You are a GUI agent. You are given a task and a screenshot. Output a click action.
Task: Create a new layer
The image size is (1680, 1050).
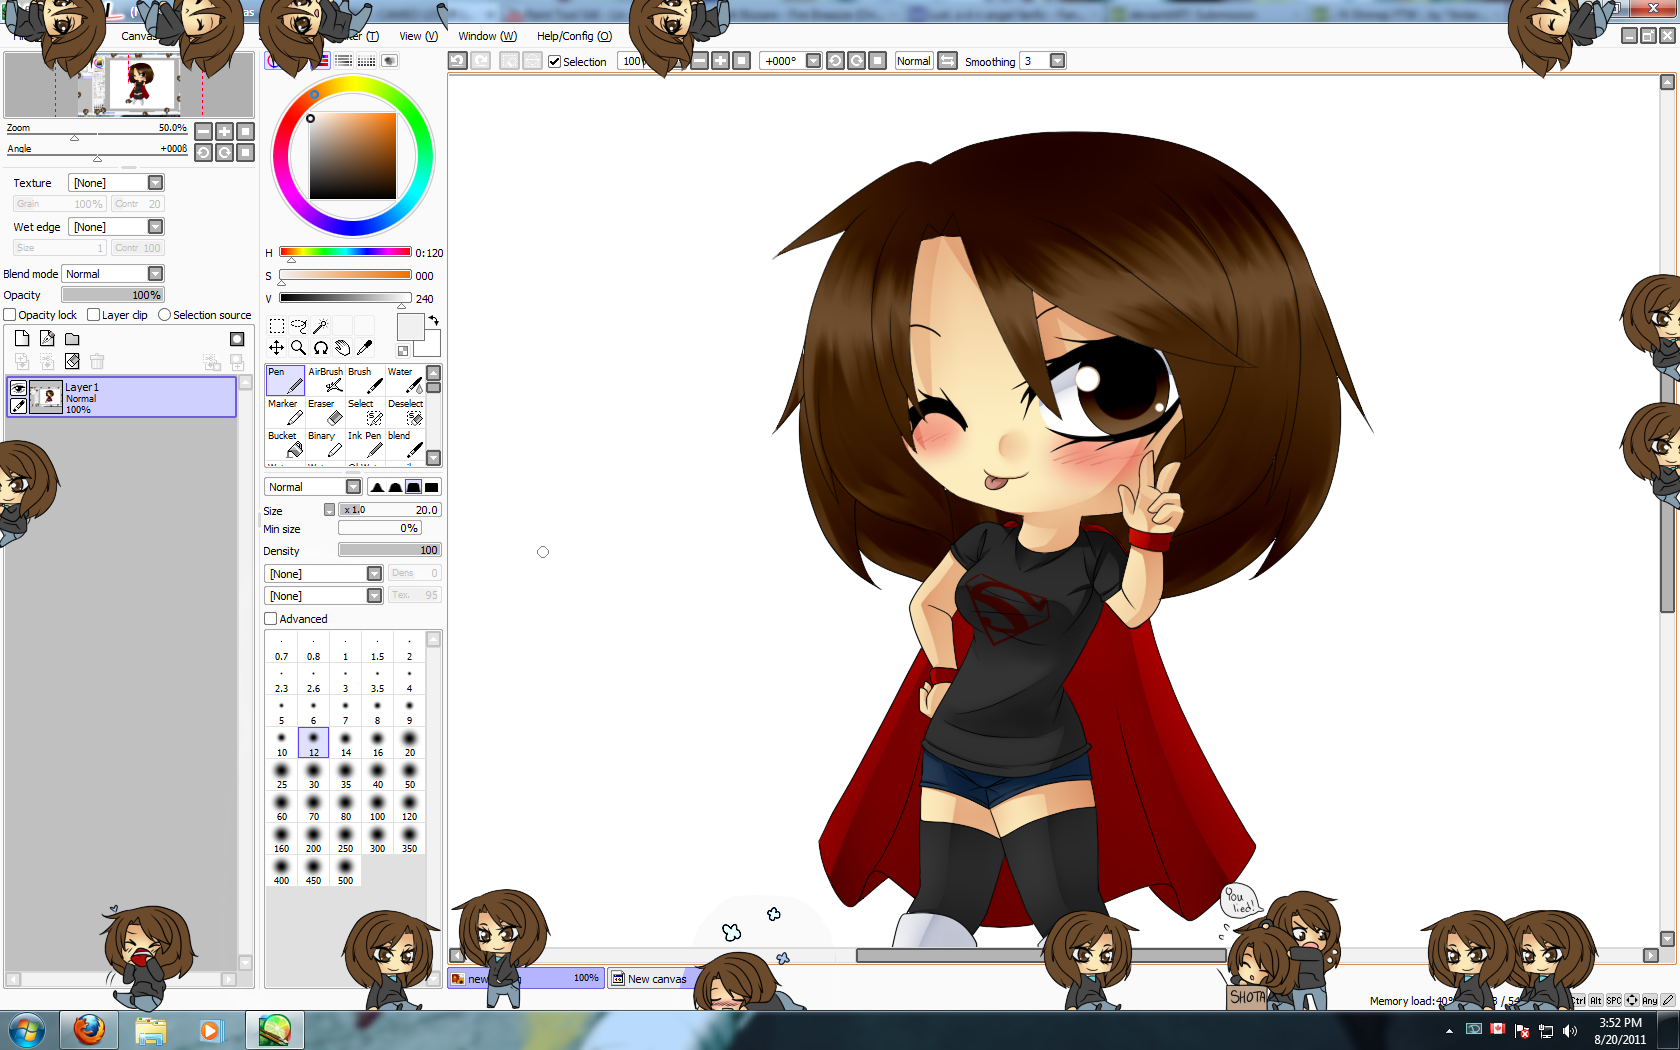point(21,338)
